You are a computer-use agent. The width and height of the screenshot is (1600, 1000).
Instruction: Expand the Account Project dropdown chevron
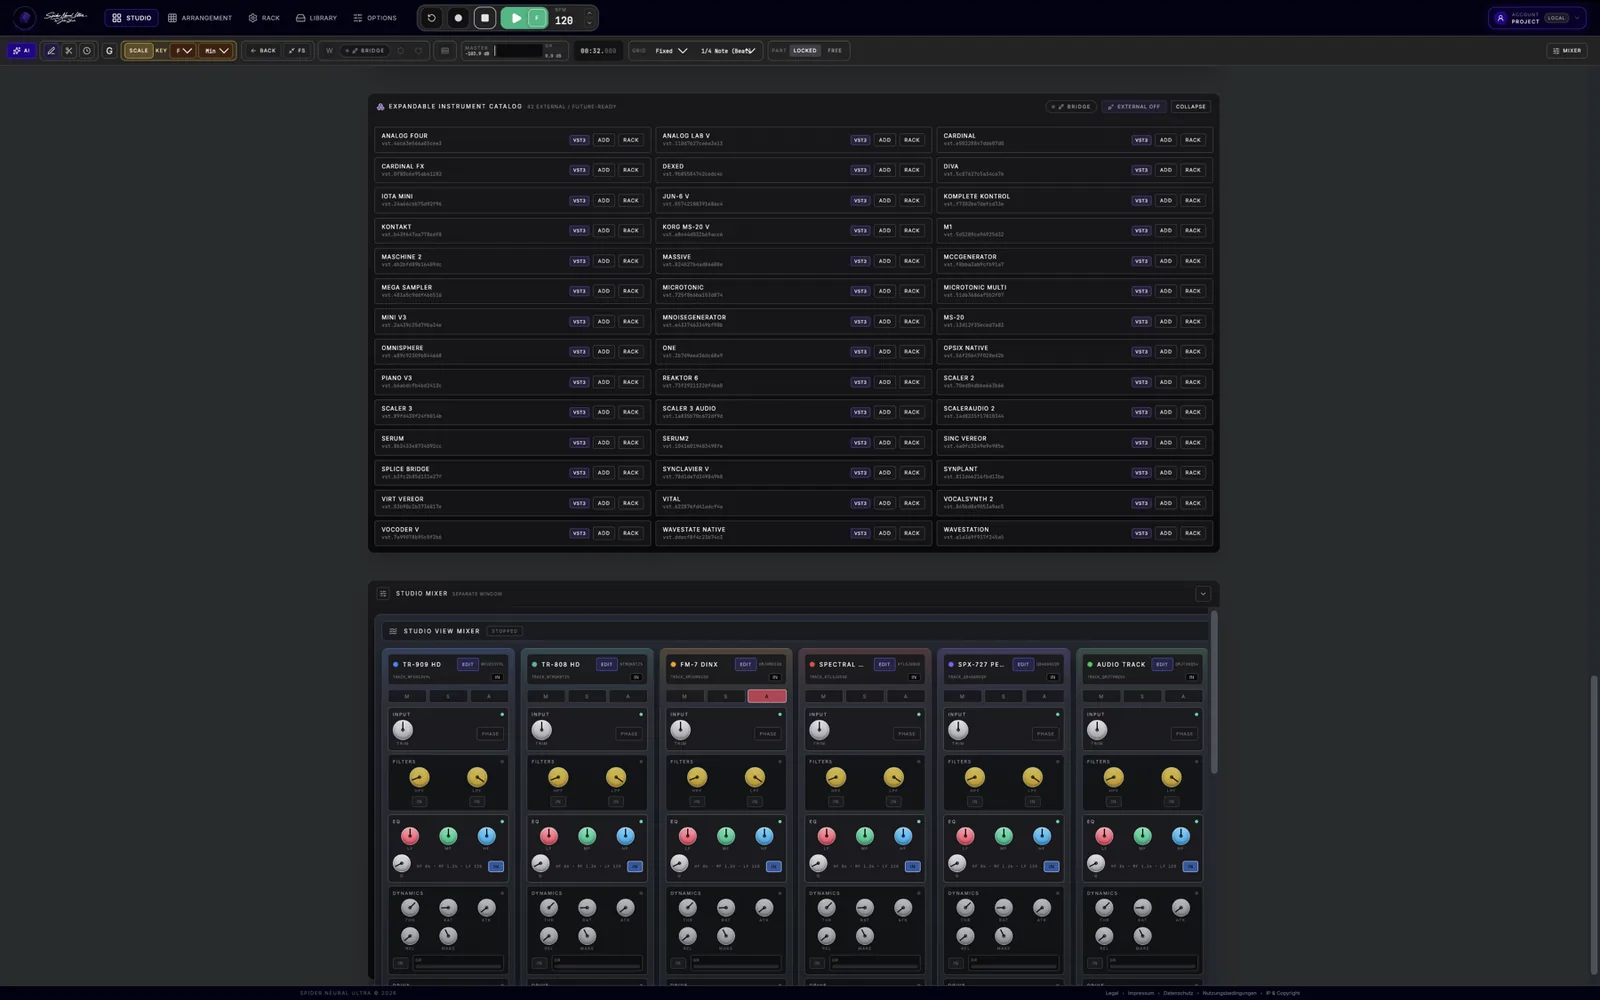click(x=1577, y=18)
